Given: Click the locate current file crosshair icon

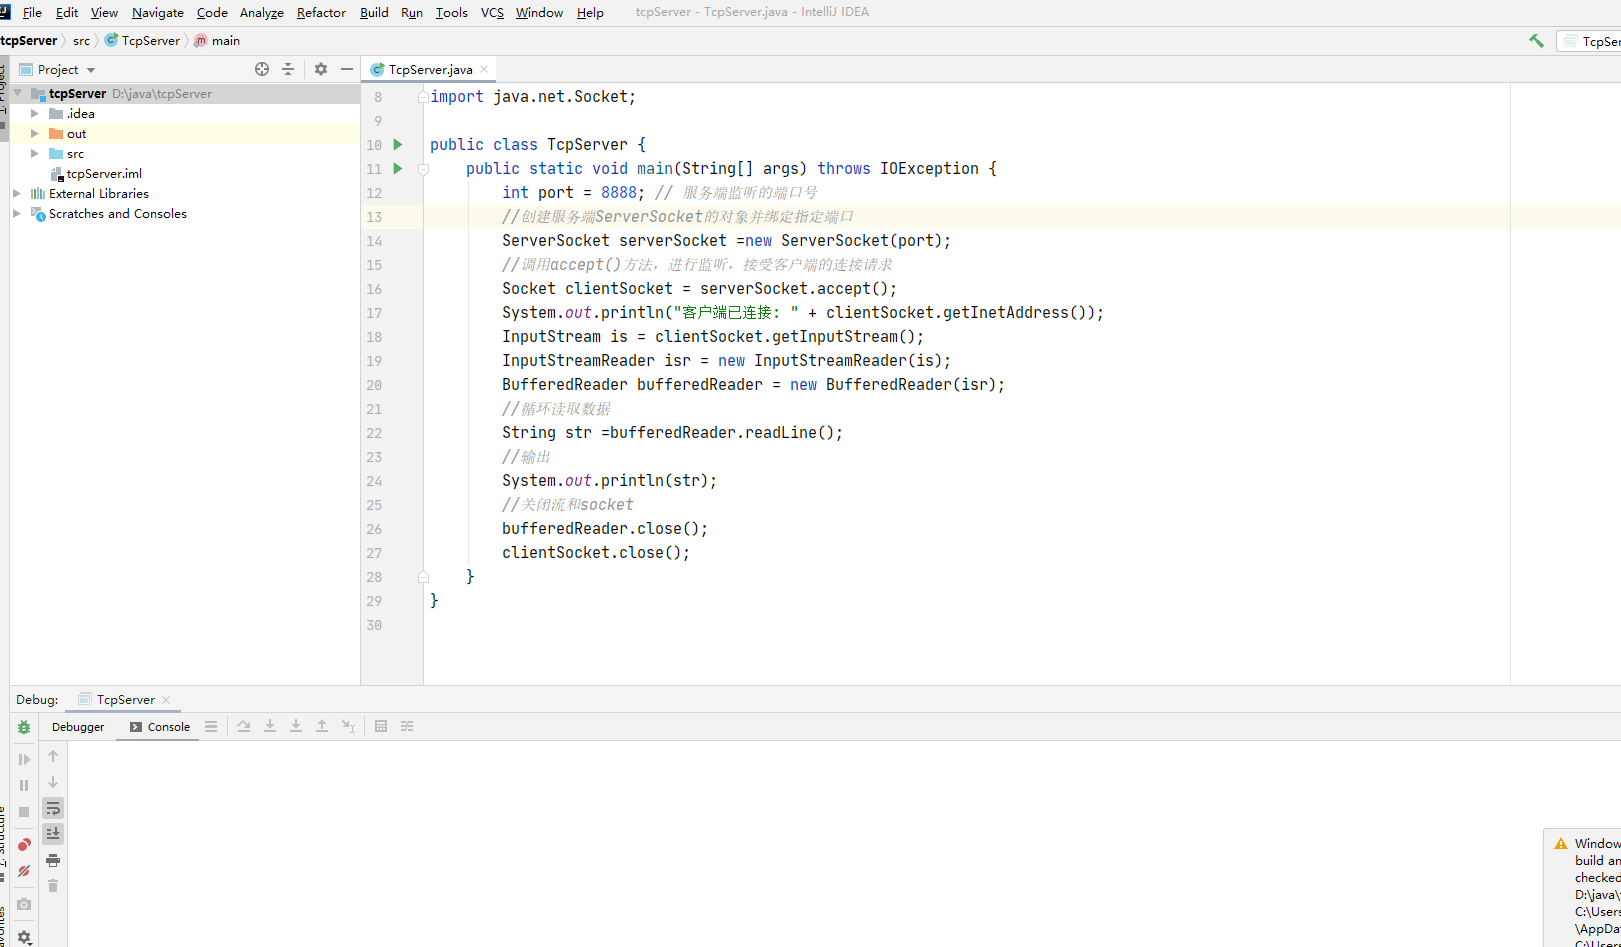Looking at the screenshot, I should pyautogui.click(x=262, y=69).
